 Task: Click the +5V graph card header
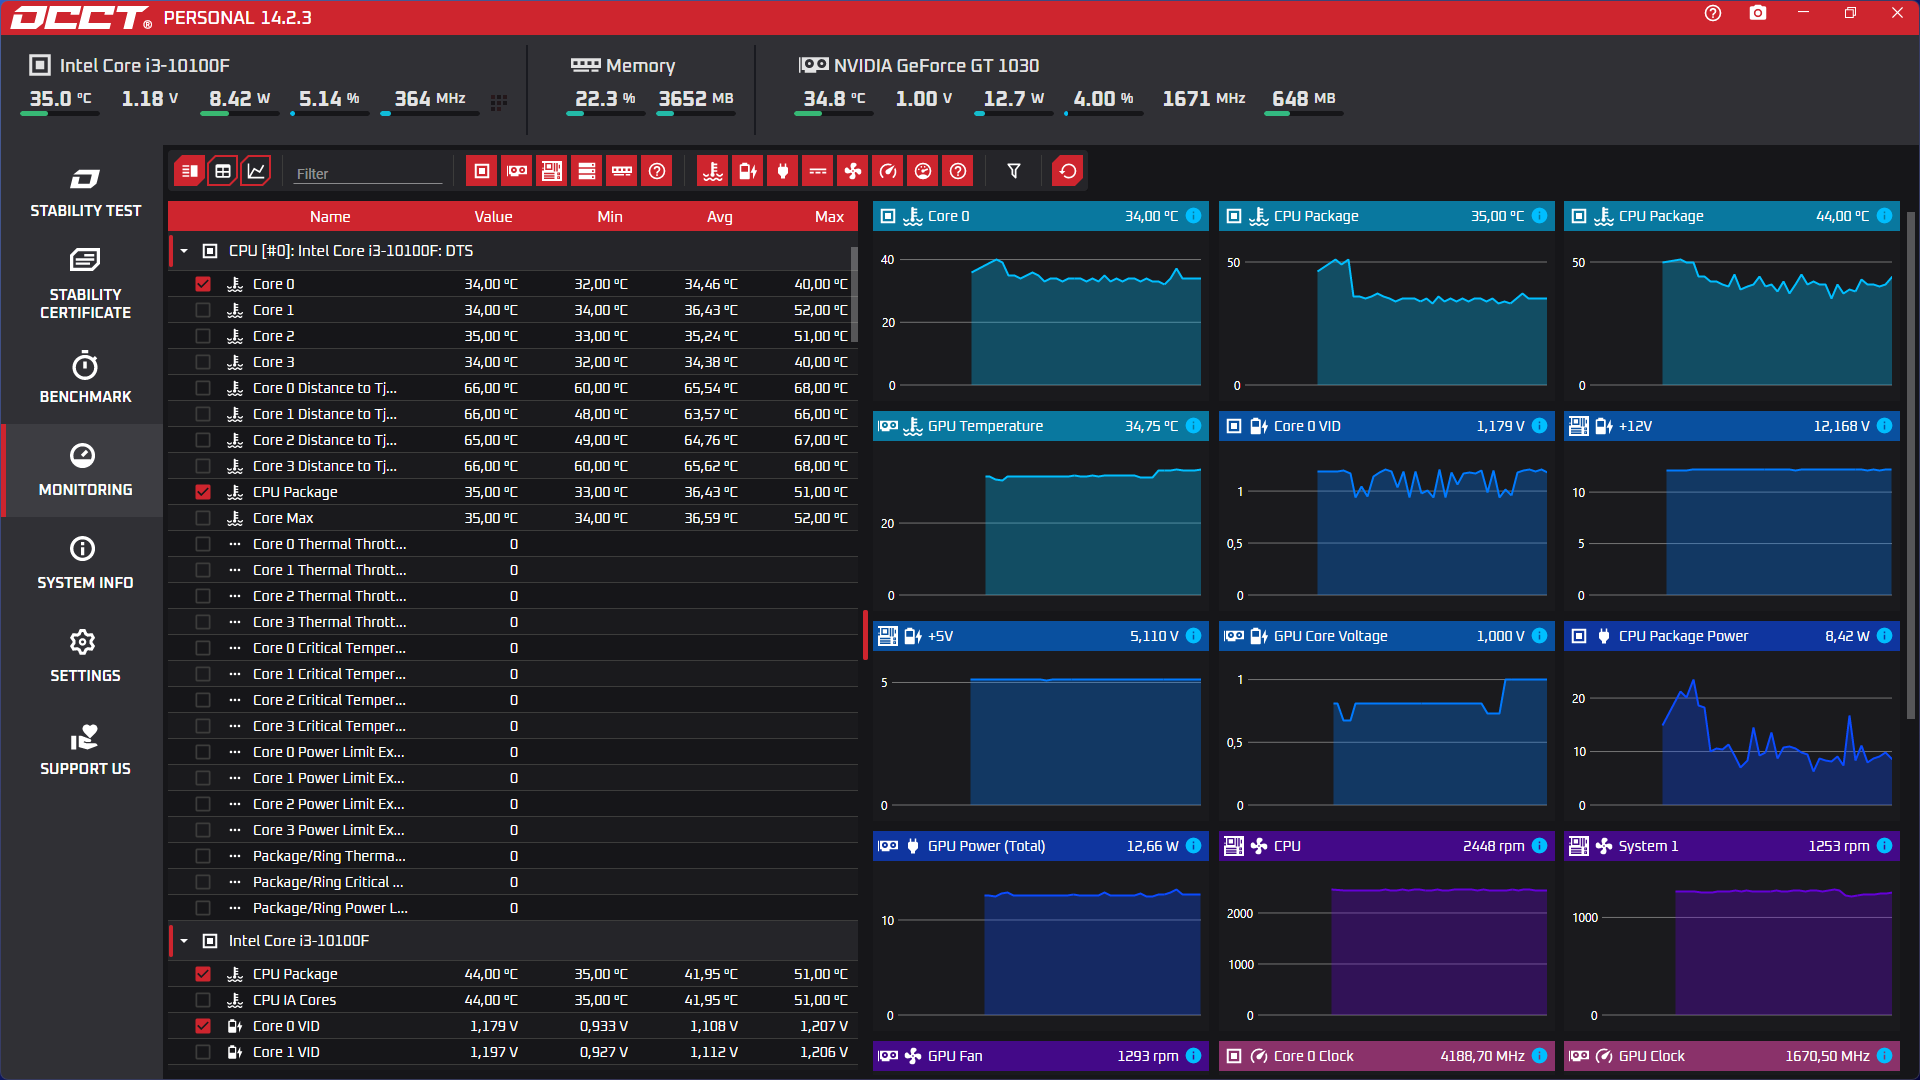click(1040, 636)
